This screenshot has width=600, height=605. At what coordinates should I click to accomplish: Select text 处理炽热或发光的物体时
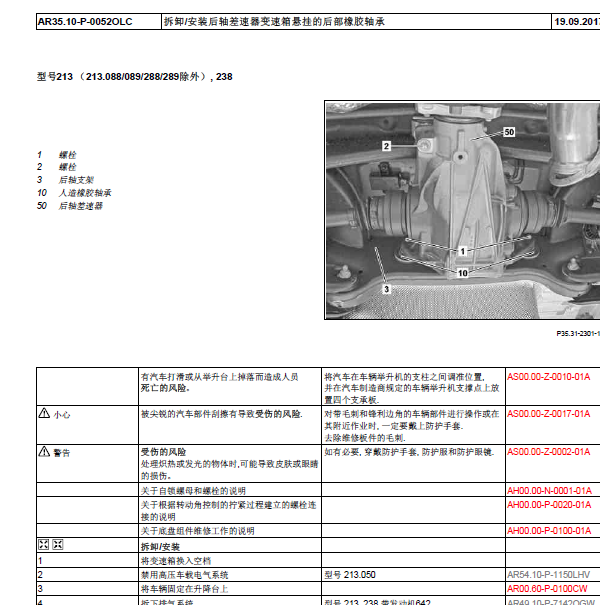(189, 464)
